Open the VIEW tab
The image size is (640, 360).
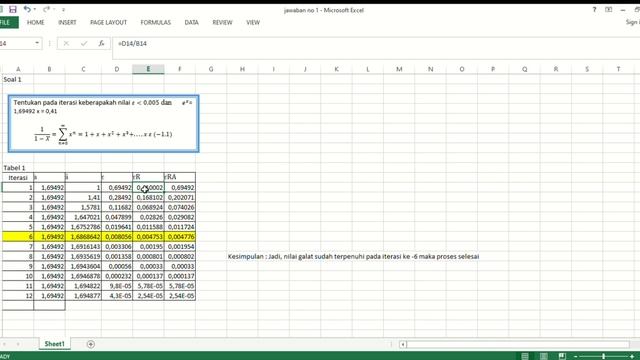253,22
